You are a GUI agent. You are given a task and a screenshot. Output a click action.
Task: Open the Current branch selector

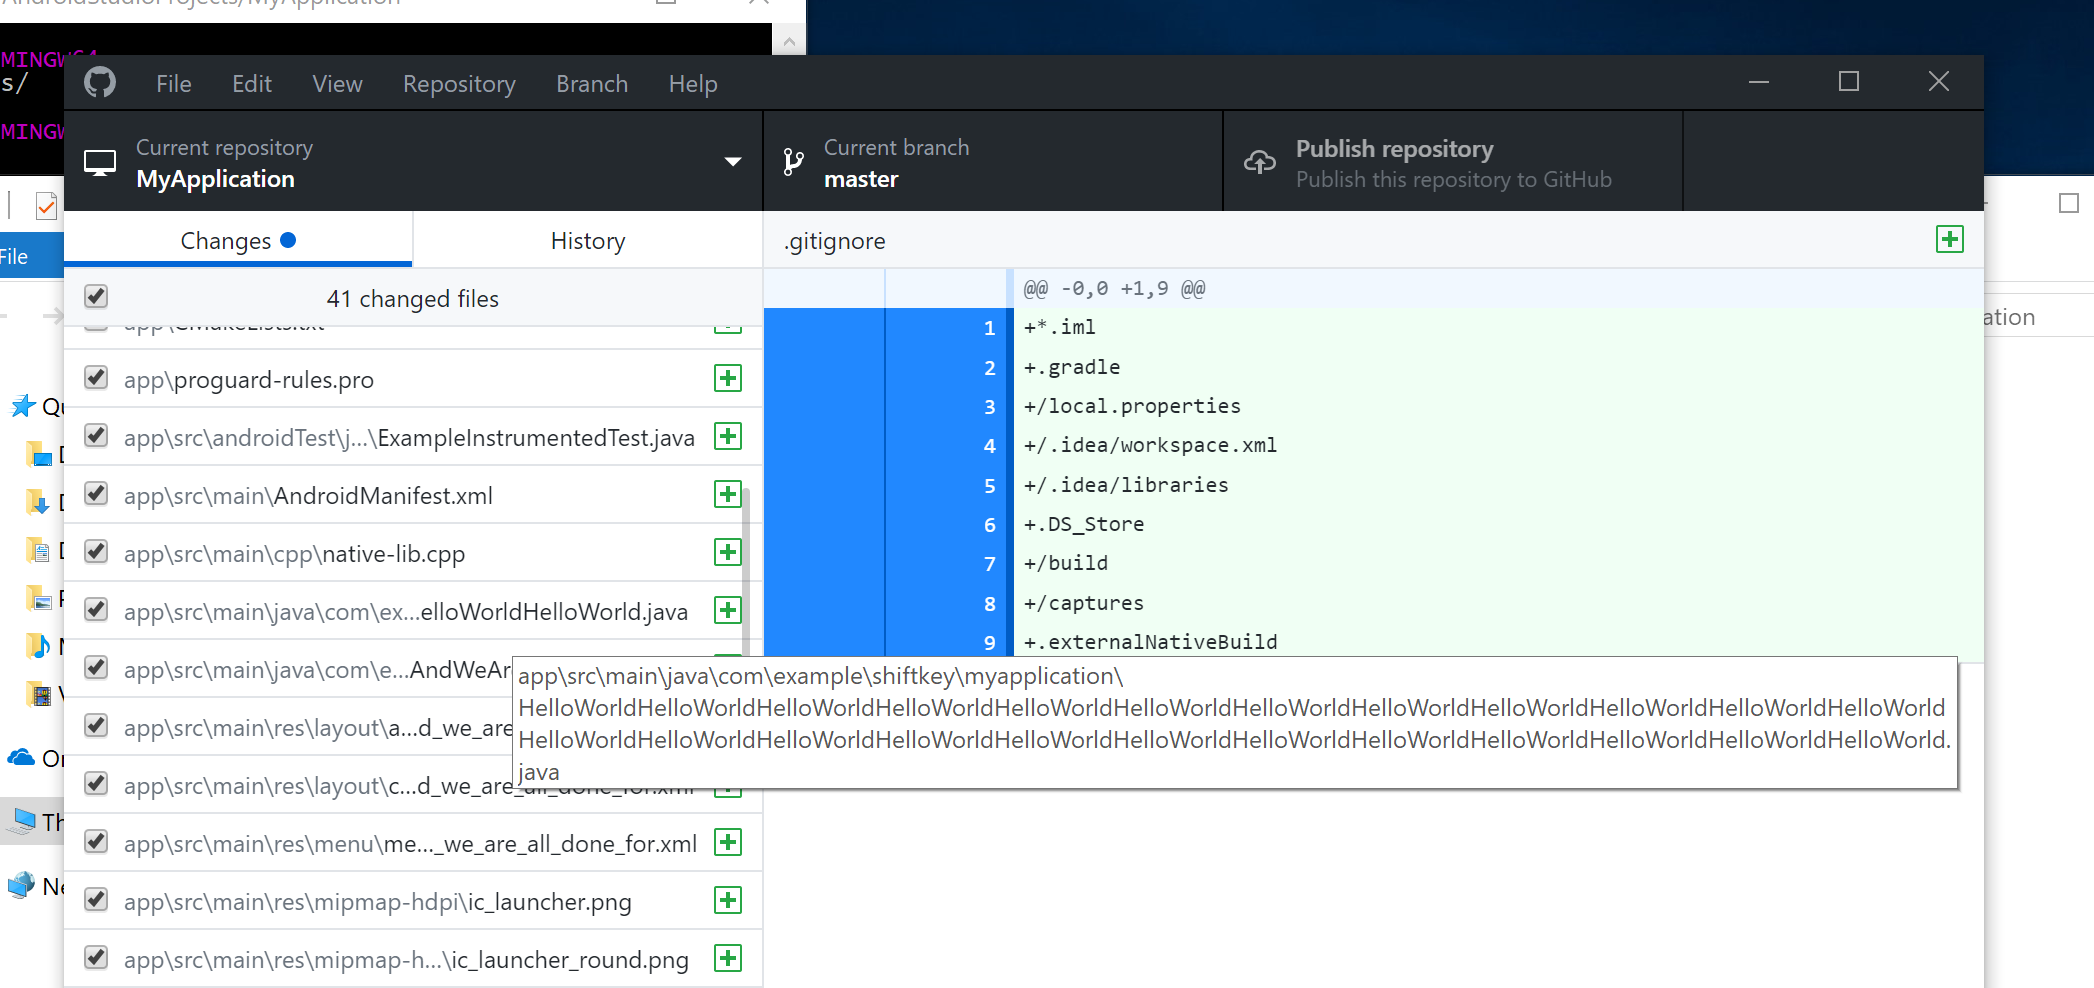[x=993, y=161]
